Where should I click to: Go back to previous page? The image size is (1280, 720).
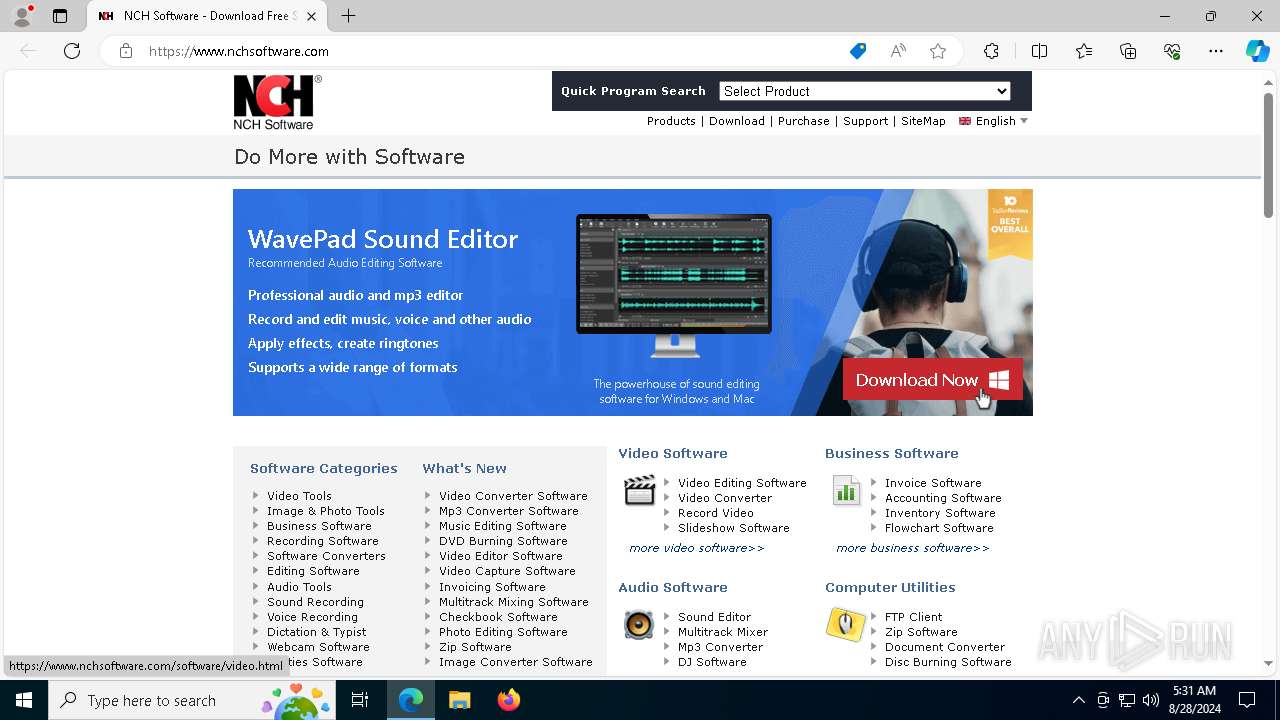(28, 51)
